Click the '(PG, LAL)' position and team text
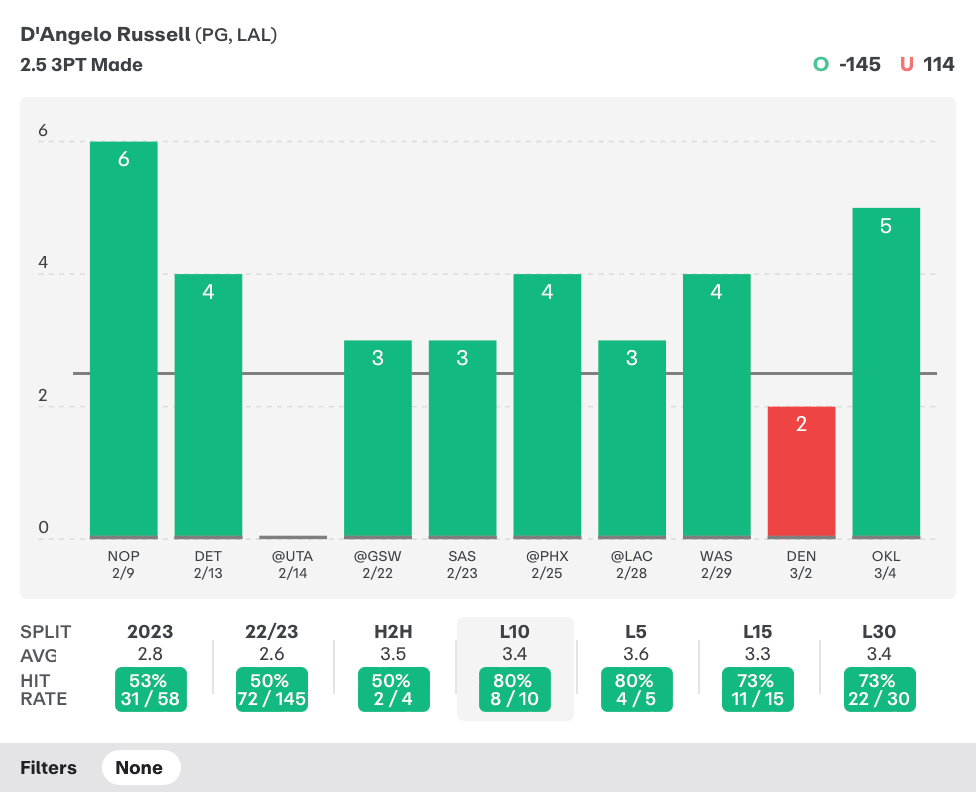 coord(236,35)
